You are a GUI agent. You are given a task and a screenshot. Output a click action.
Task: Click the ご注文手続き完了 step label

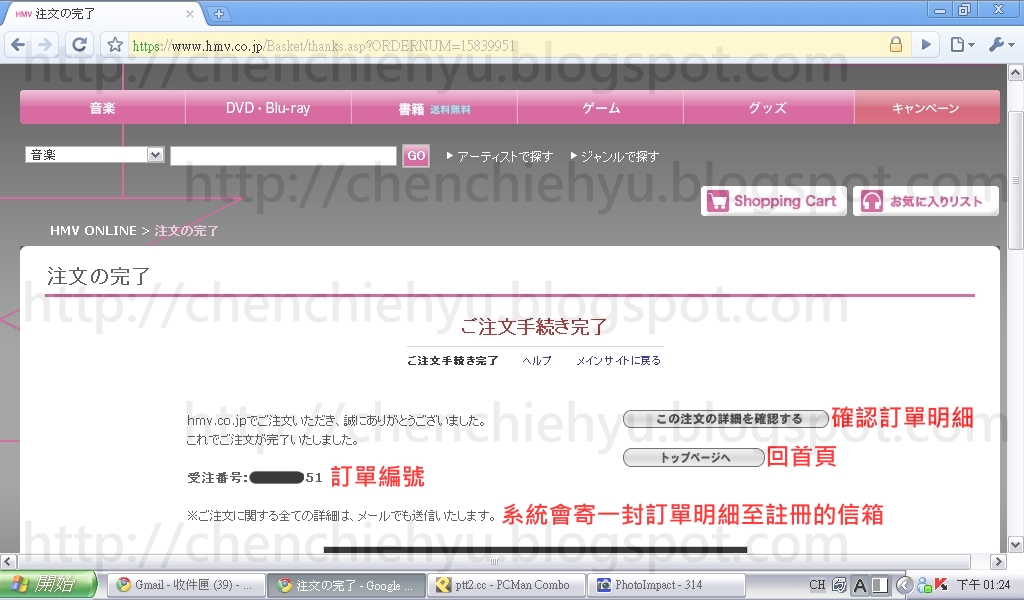[453, 360]
